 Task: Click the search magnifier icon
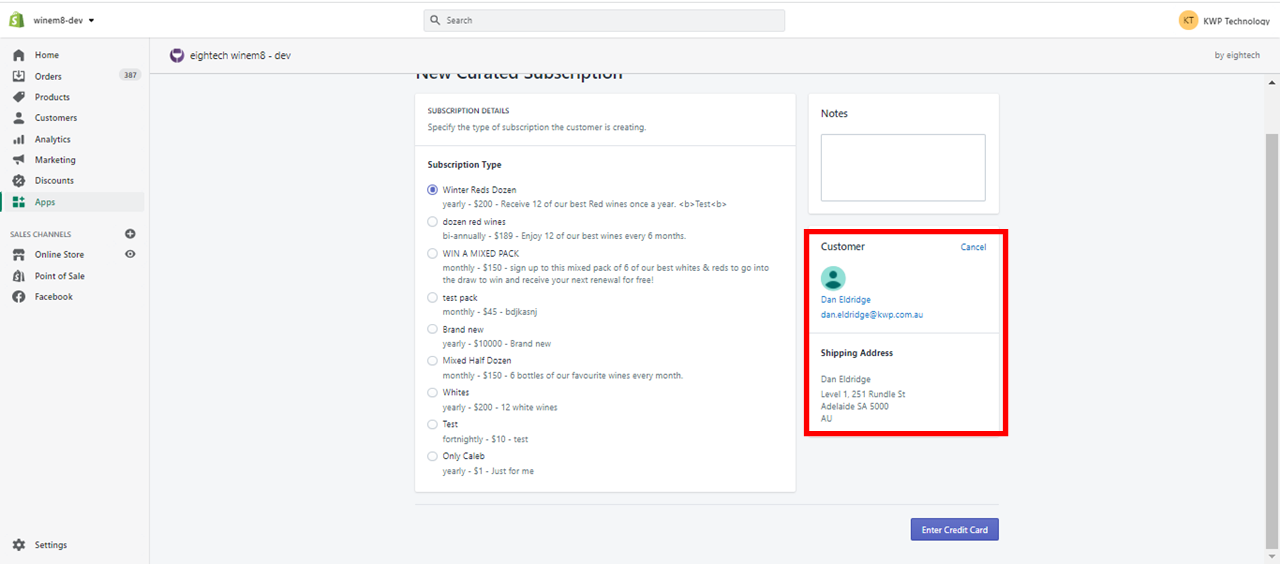pos(436,20)
